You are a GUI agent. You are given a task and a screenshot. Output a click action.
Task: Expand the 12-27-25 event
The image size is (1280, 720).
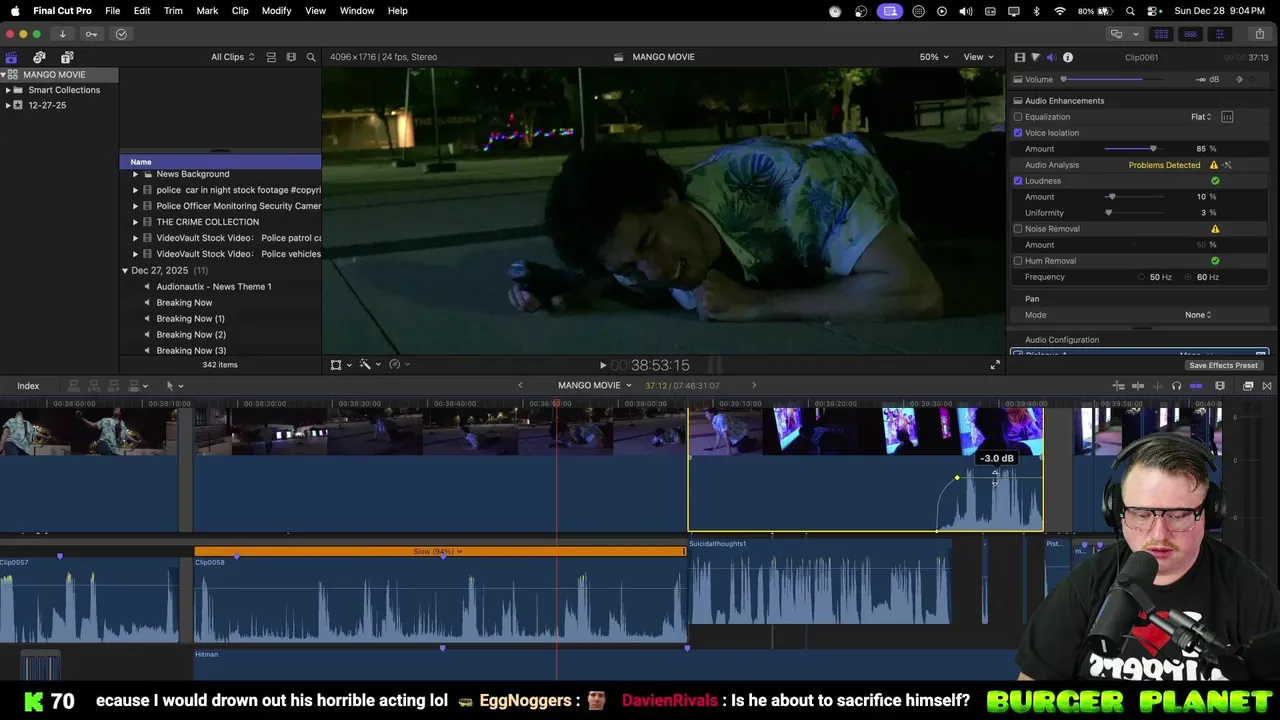tap(8, 105)
